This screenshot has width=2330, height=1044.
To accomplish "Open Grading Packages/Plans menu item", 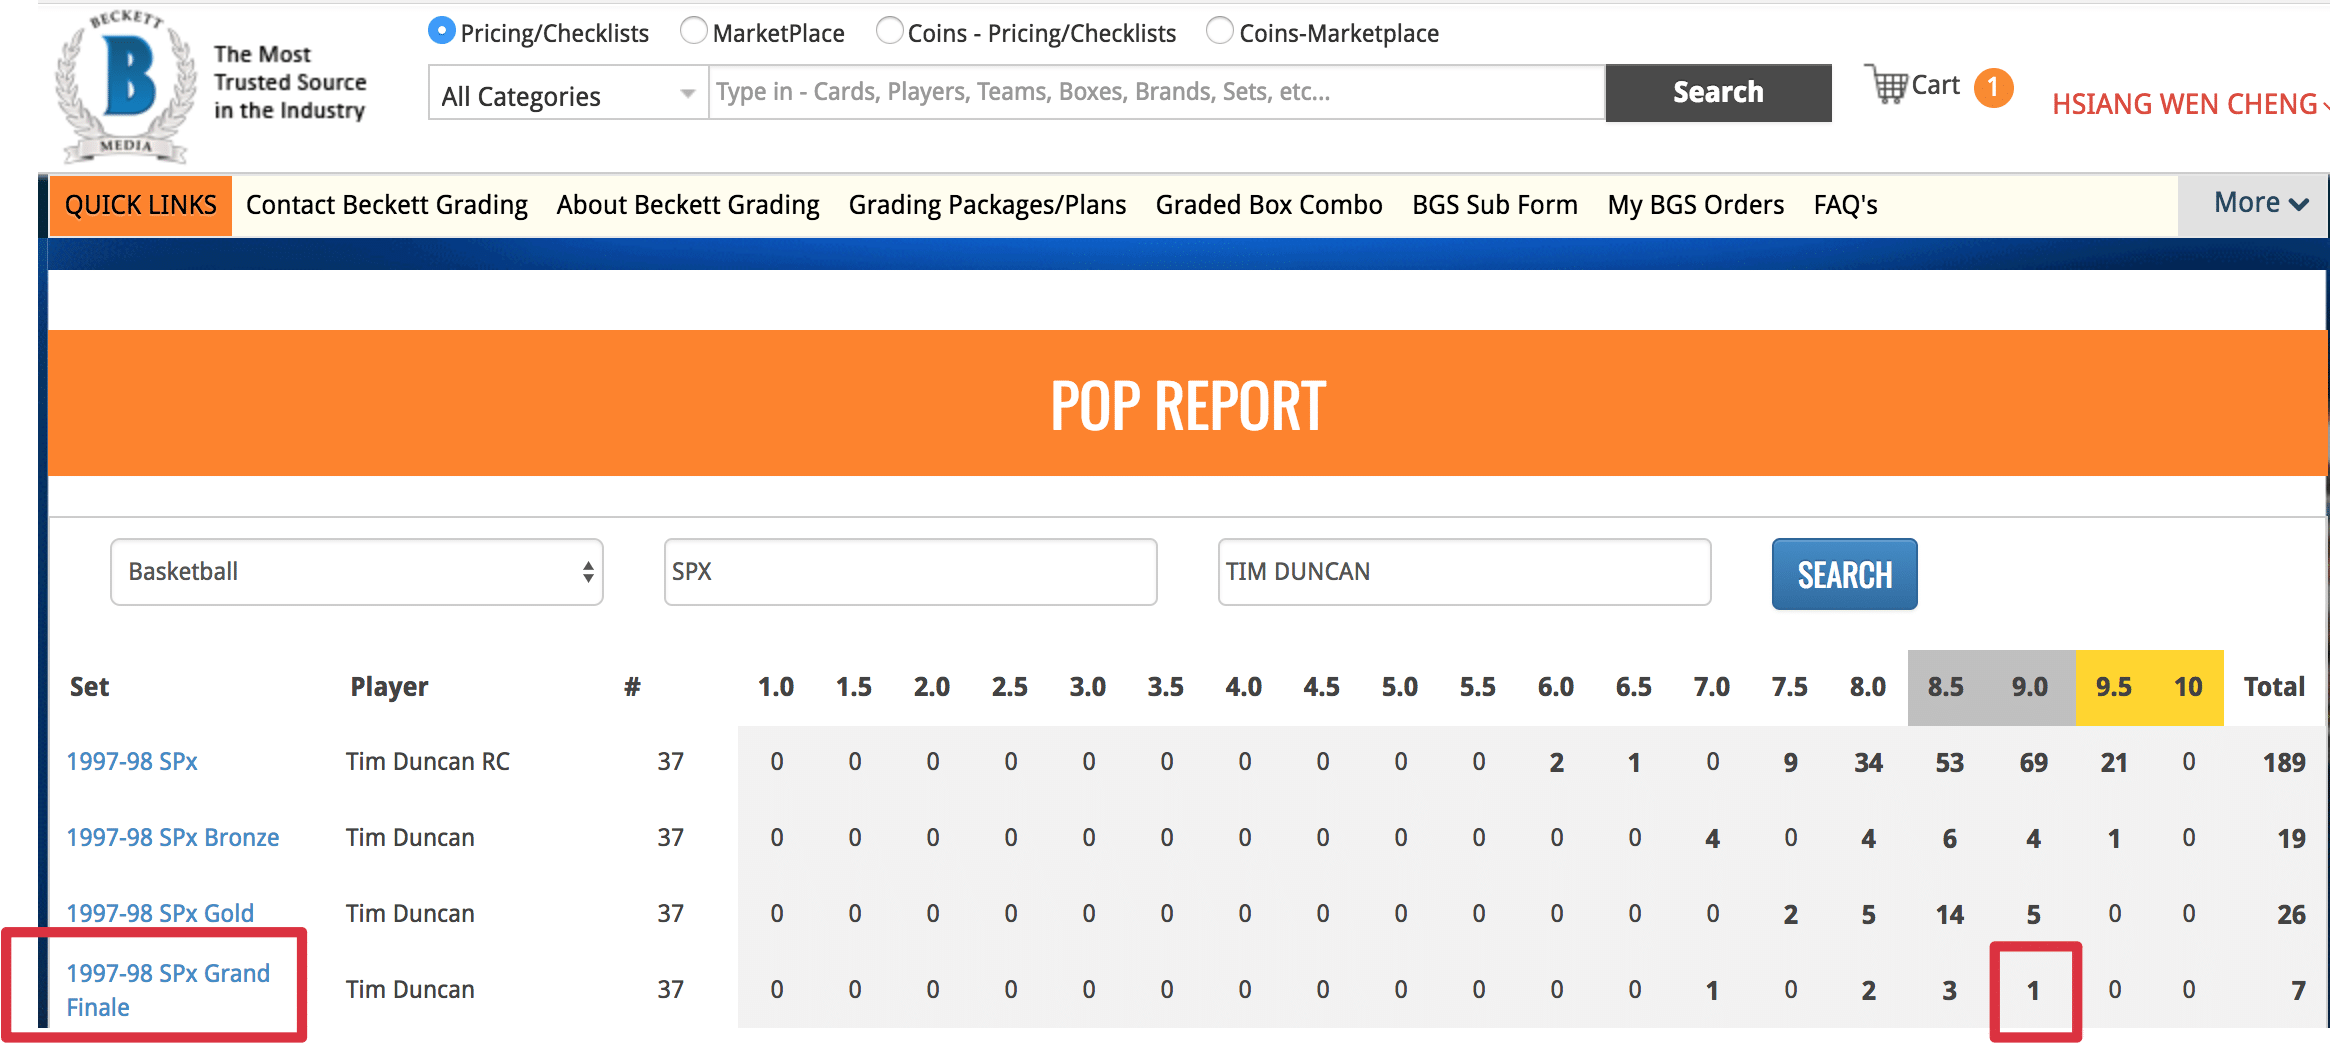I will 987,205.
